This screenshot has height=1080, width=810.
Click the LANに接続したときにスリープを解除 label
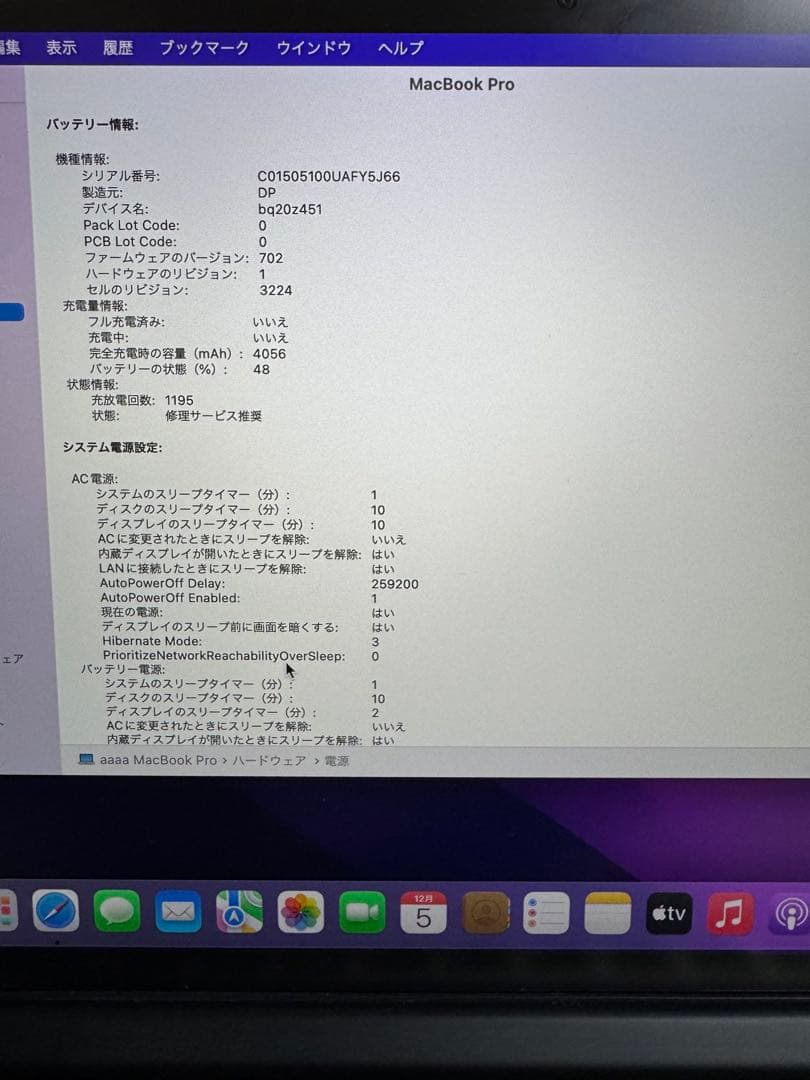[x=202, y=569]
